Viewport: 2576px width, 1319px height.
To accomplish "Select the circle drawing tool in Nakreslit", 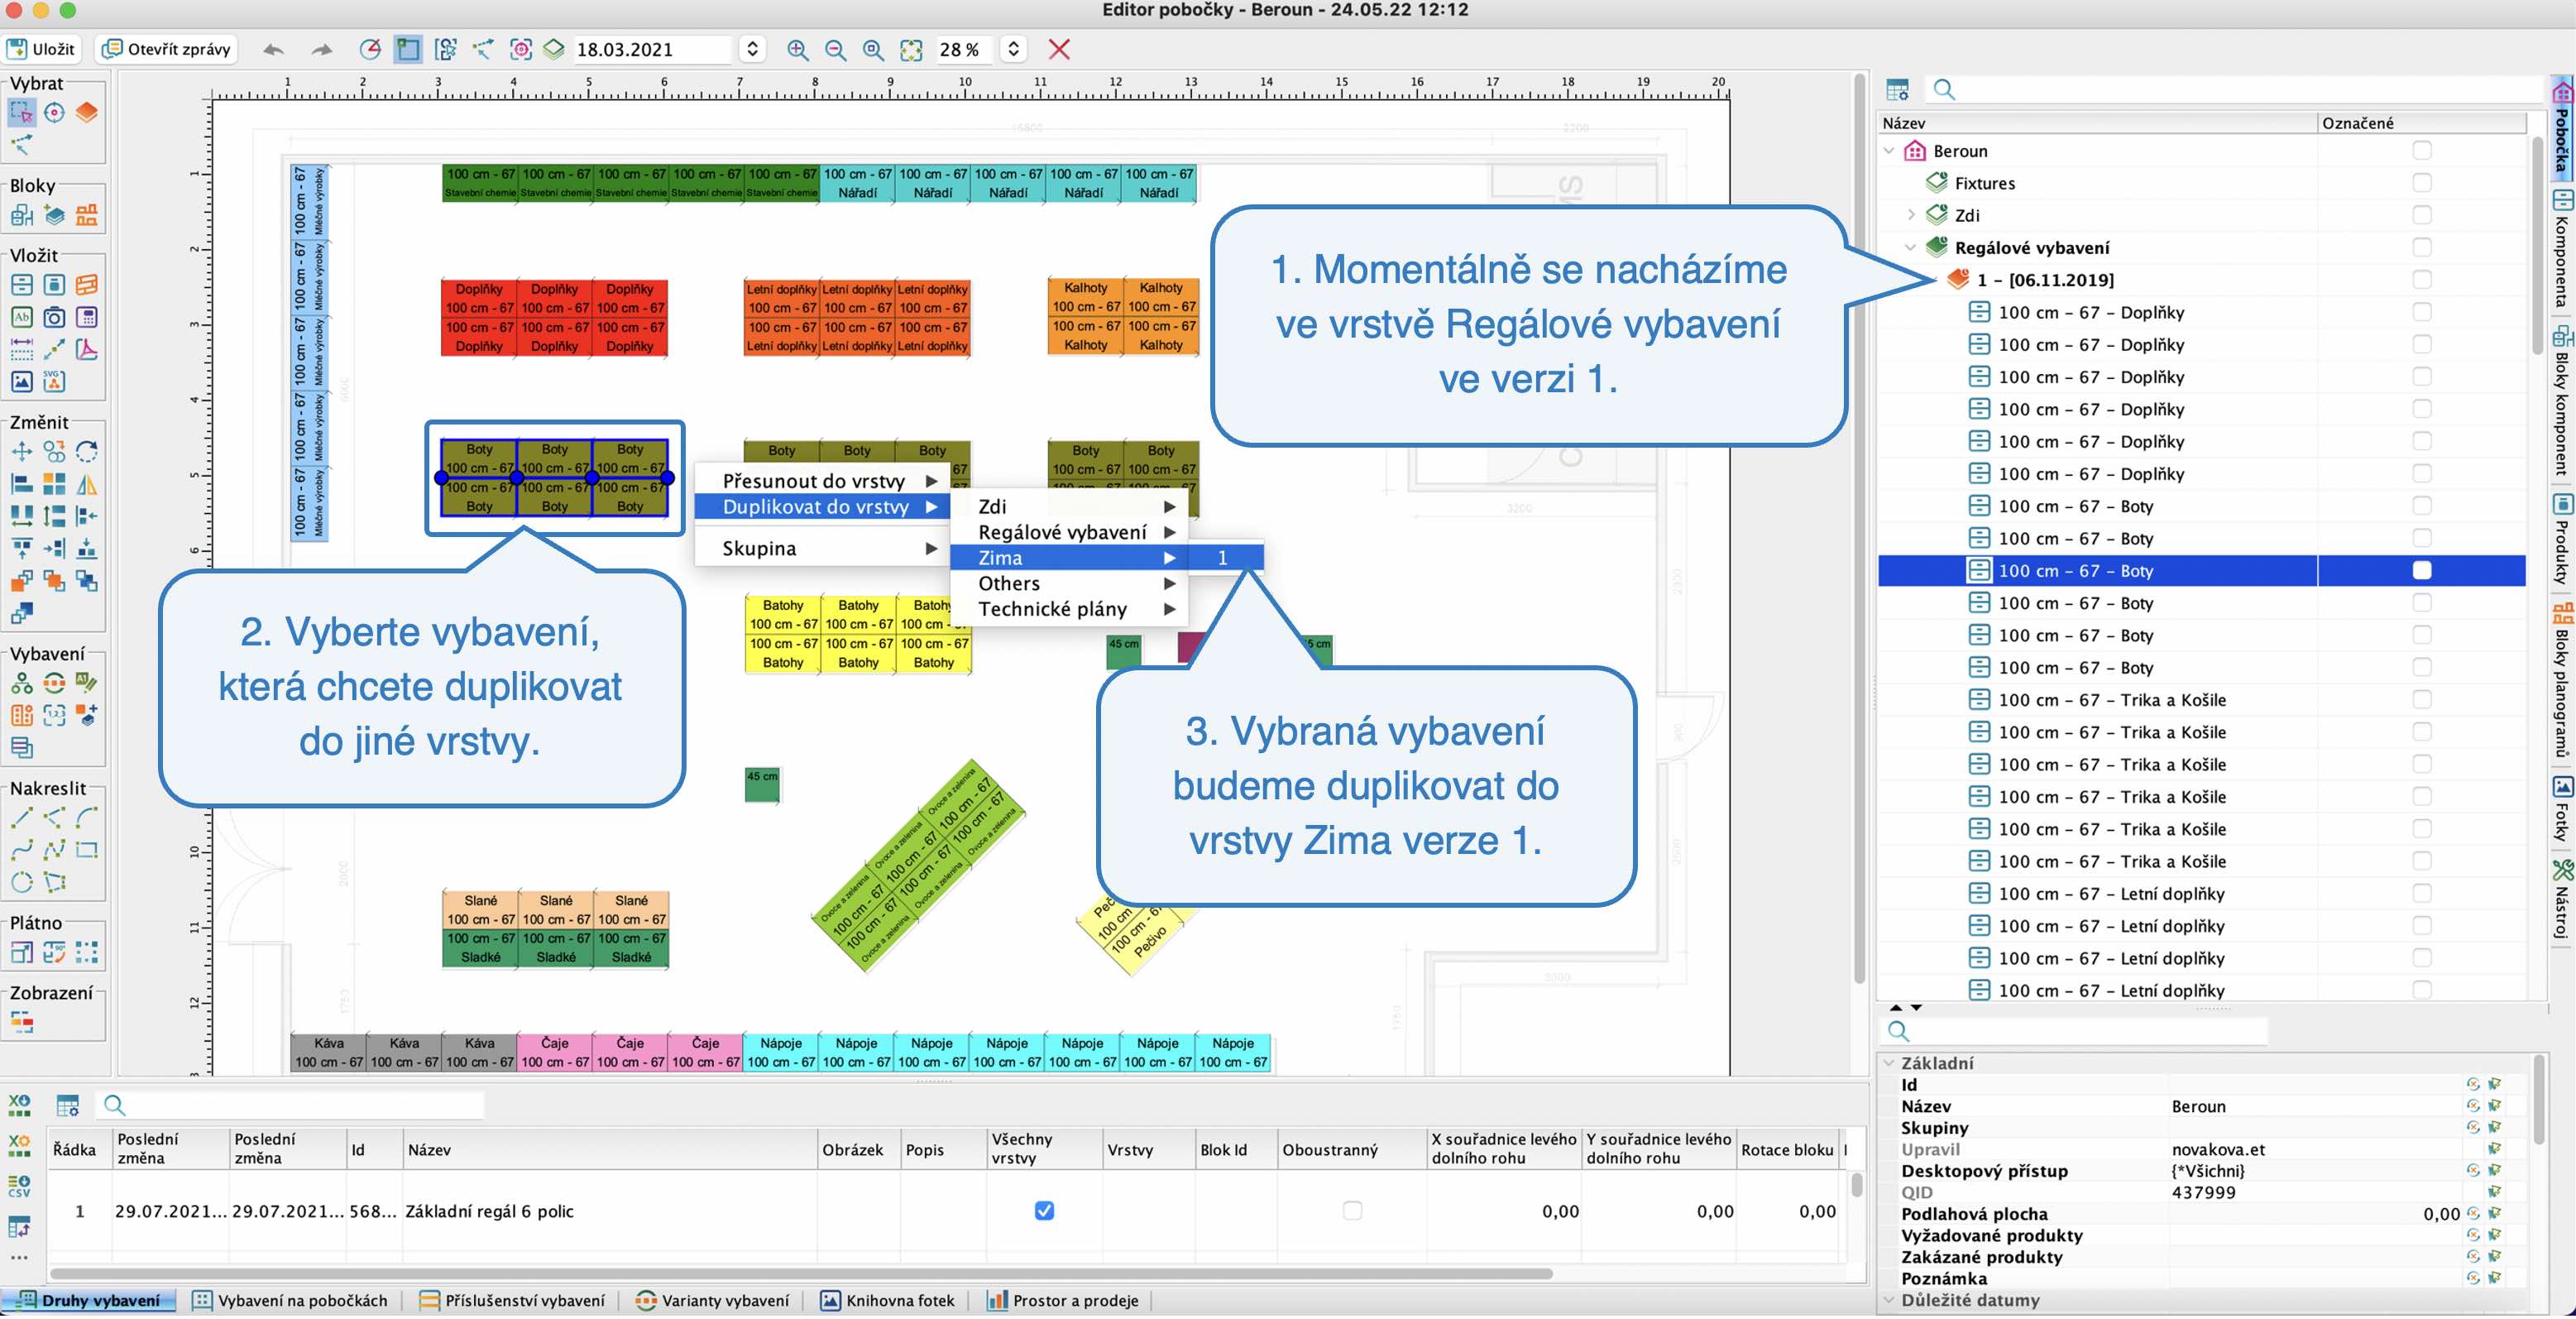I will pyautogui.click(x=21, y=882).
